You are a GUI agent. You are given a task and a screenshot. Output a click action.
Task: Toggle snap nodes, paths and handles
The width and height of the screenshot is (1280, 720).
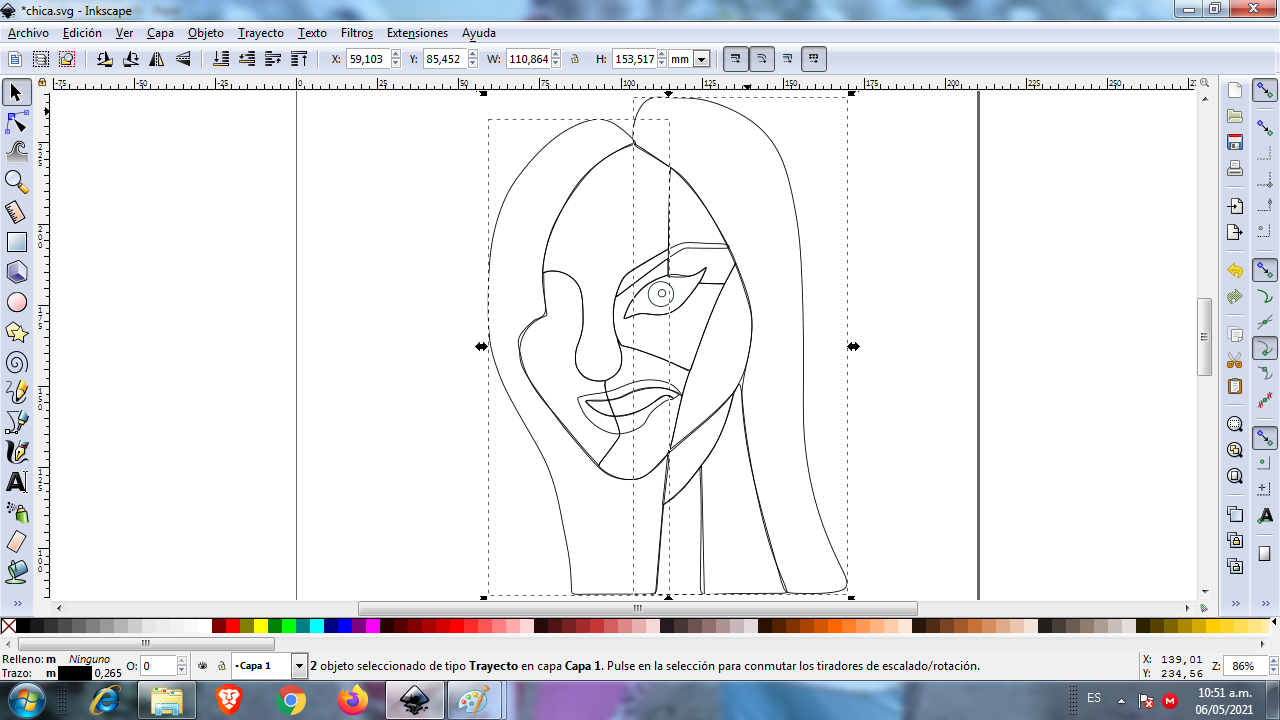(1265, 271)
